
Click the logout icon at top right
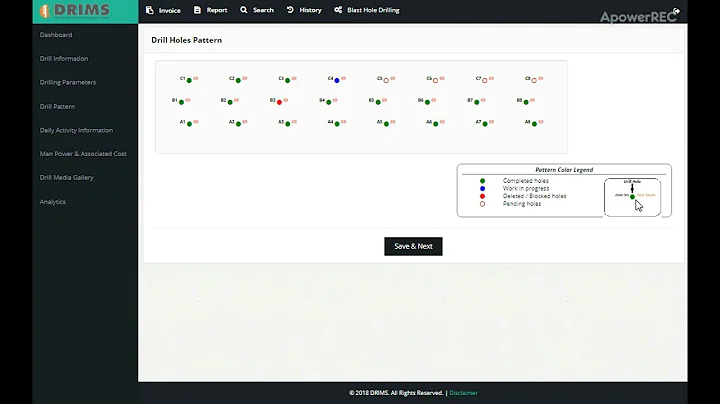pyautogui.click(x=676, y=11)
